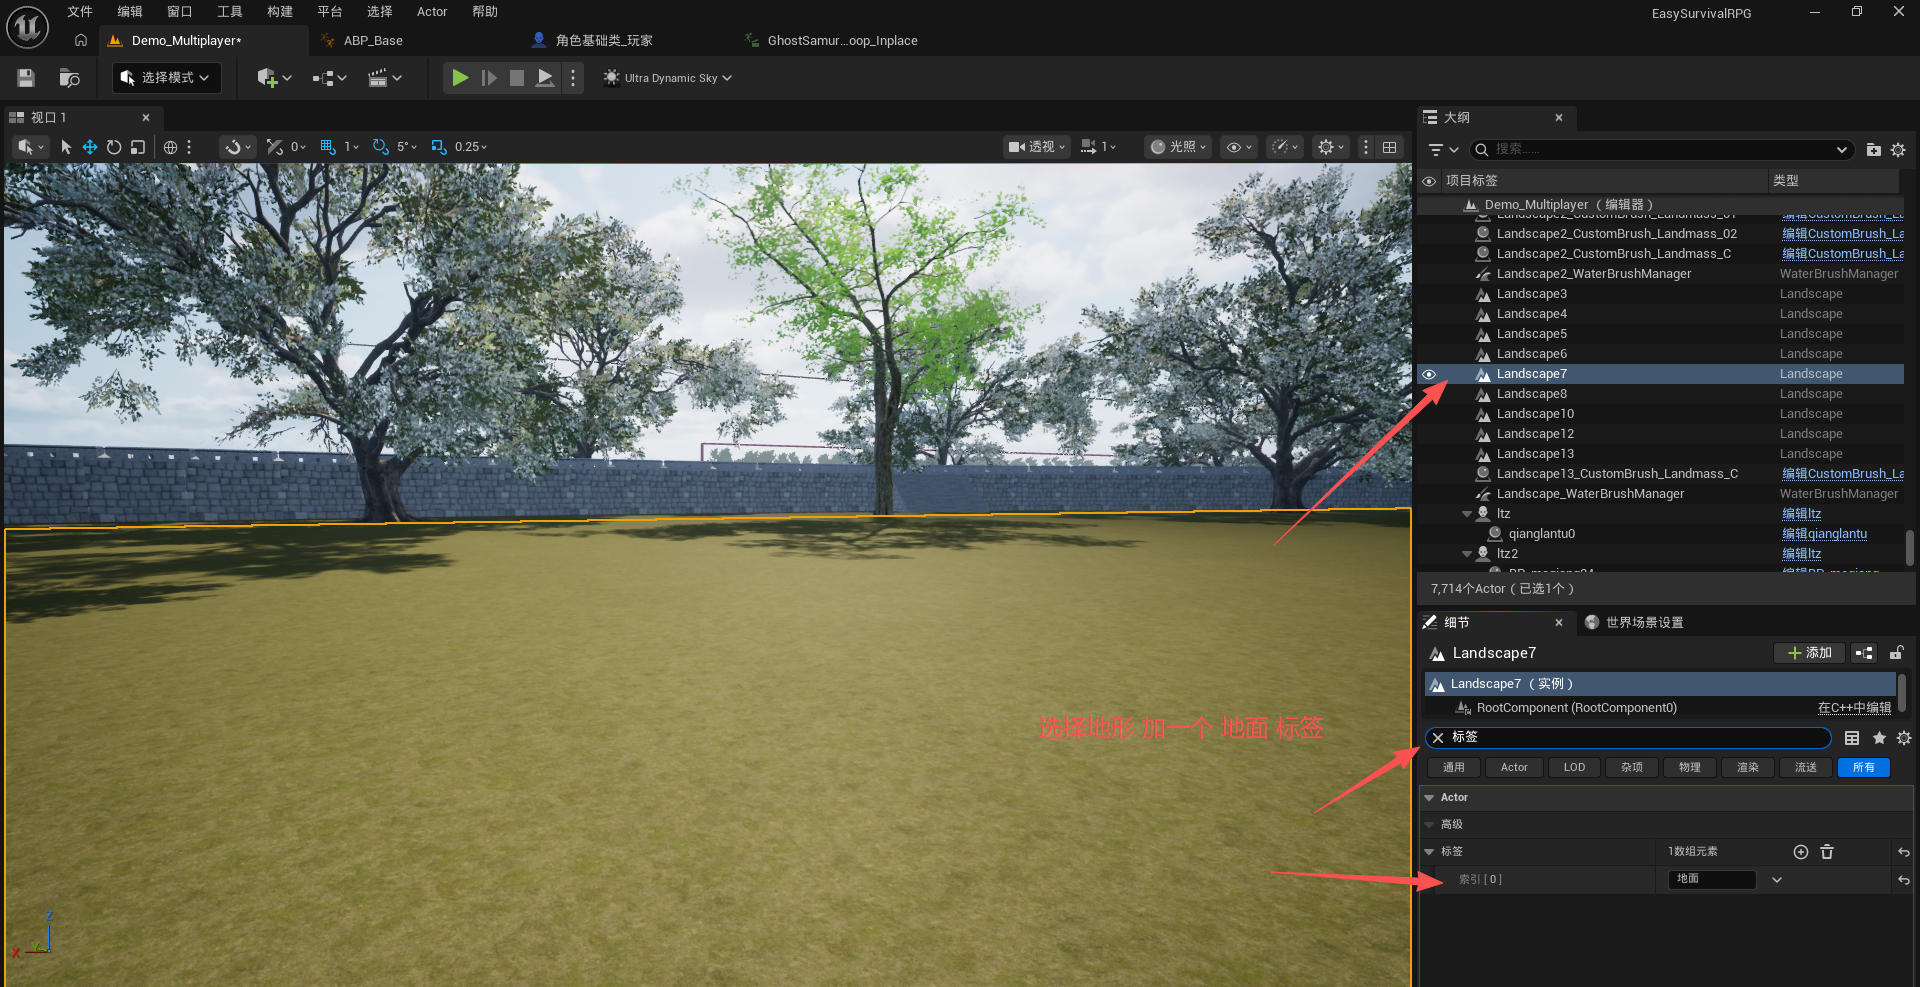Open the 光照 view mode dropdown
Image resolution: width=1920 pixels, height=987 pixels.
[1178, 147]
